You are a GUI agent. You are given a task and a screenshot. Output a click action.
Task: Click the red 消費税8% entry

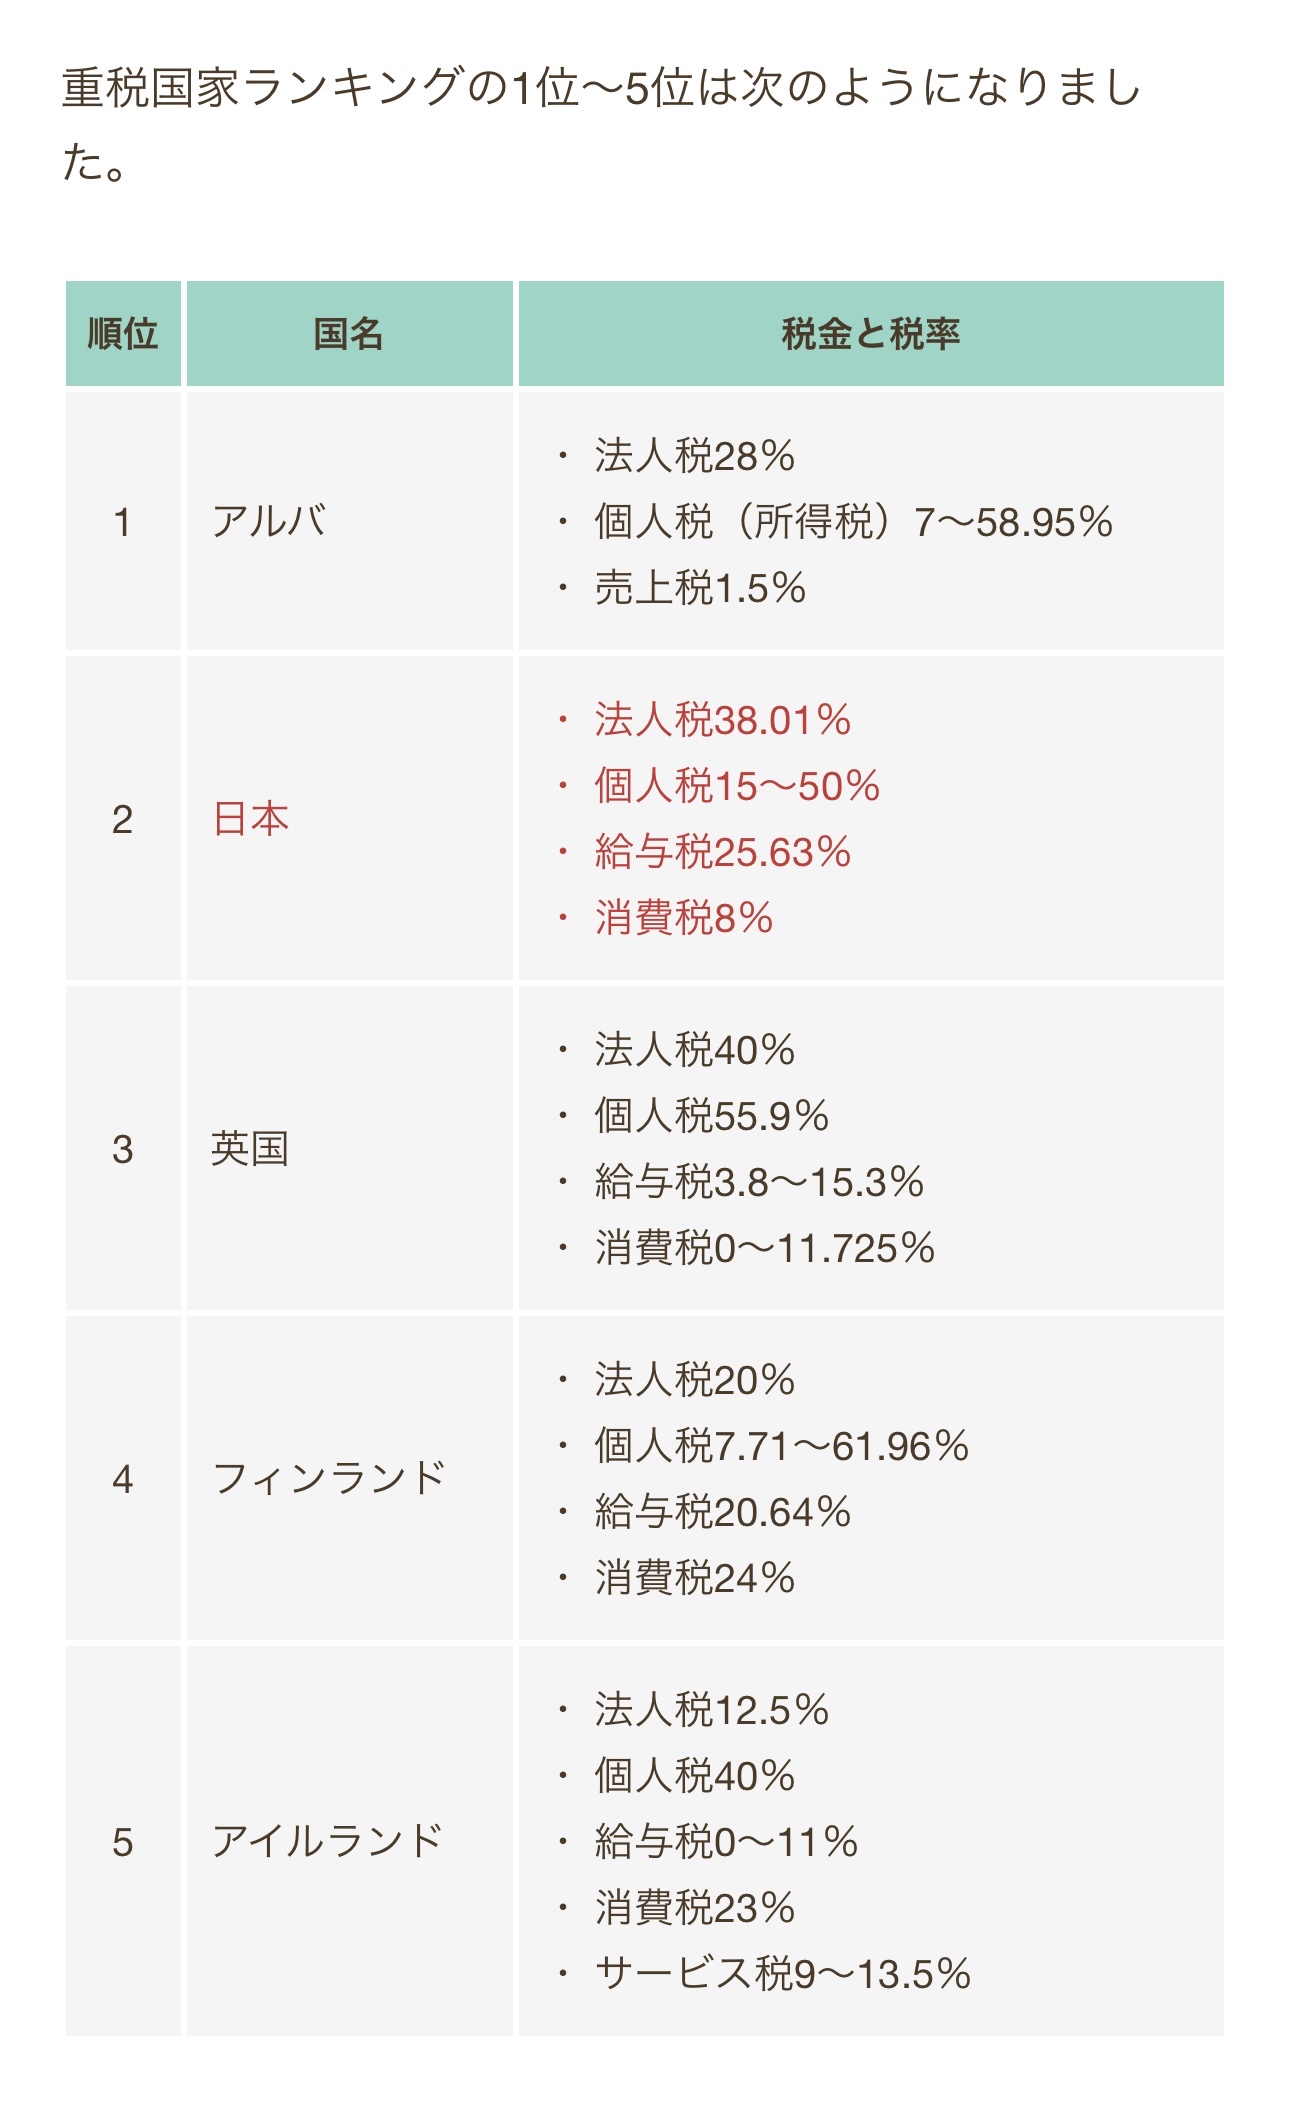pos(684,918)
